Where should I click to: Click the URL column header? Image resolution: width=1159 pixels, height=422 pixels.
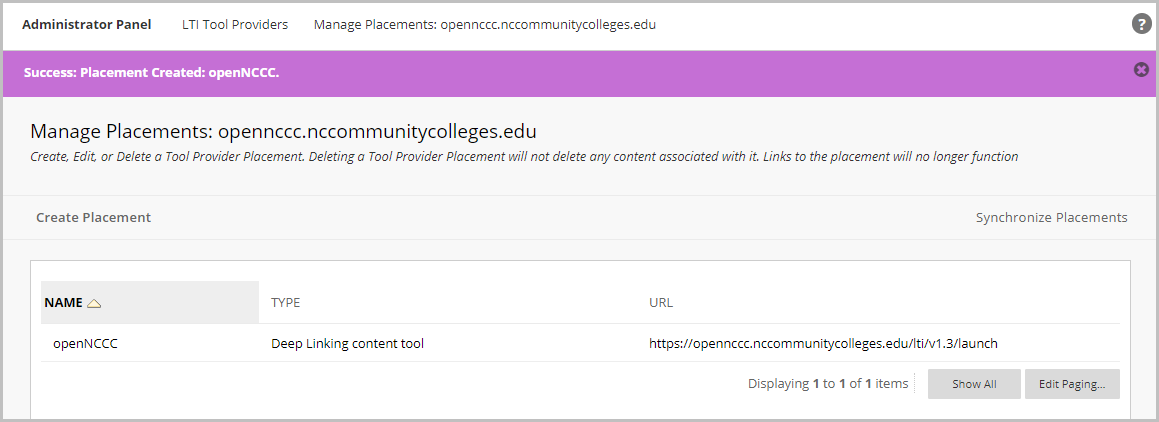click(661, 302)
